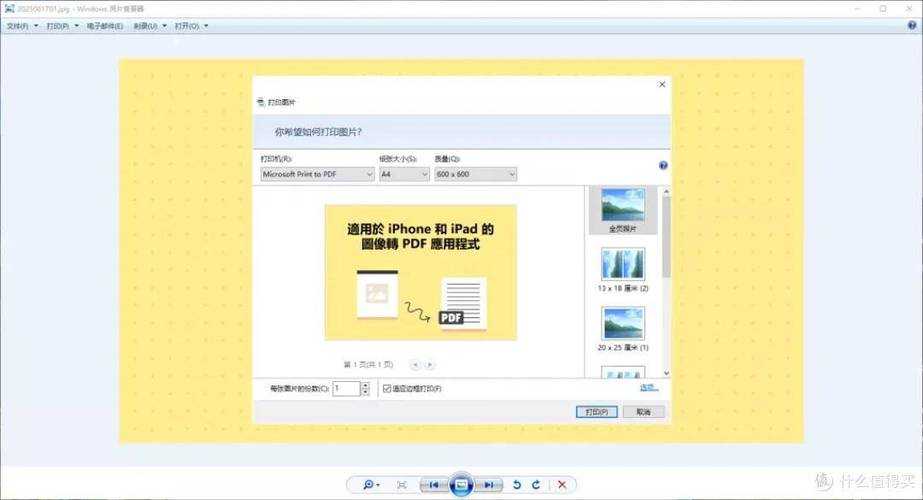This screenshot has width=923, height=500.
Task: Select the 20 x 25 厘米 (1) layout
Action: point(623,329)
